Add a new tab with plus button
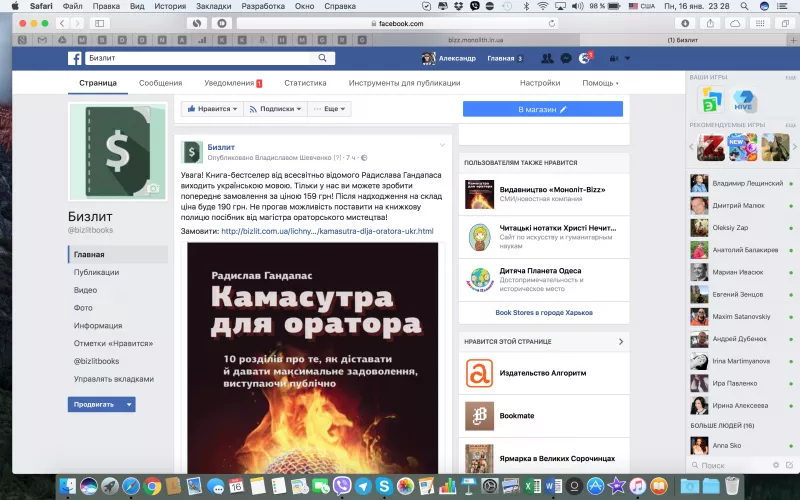Image resolution: width=800 pixels, height=500 pixels. click(x=793, y=40)
